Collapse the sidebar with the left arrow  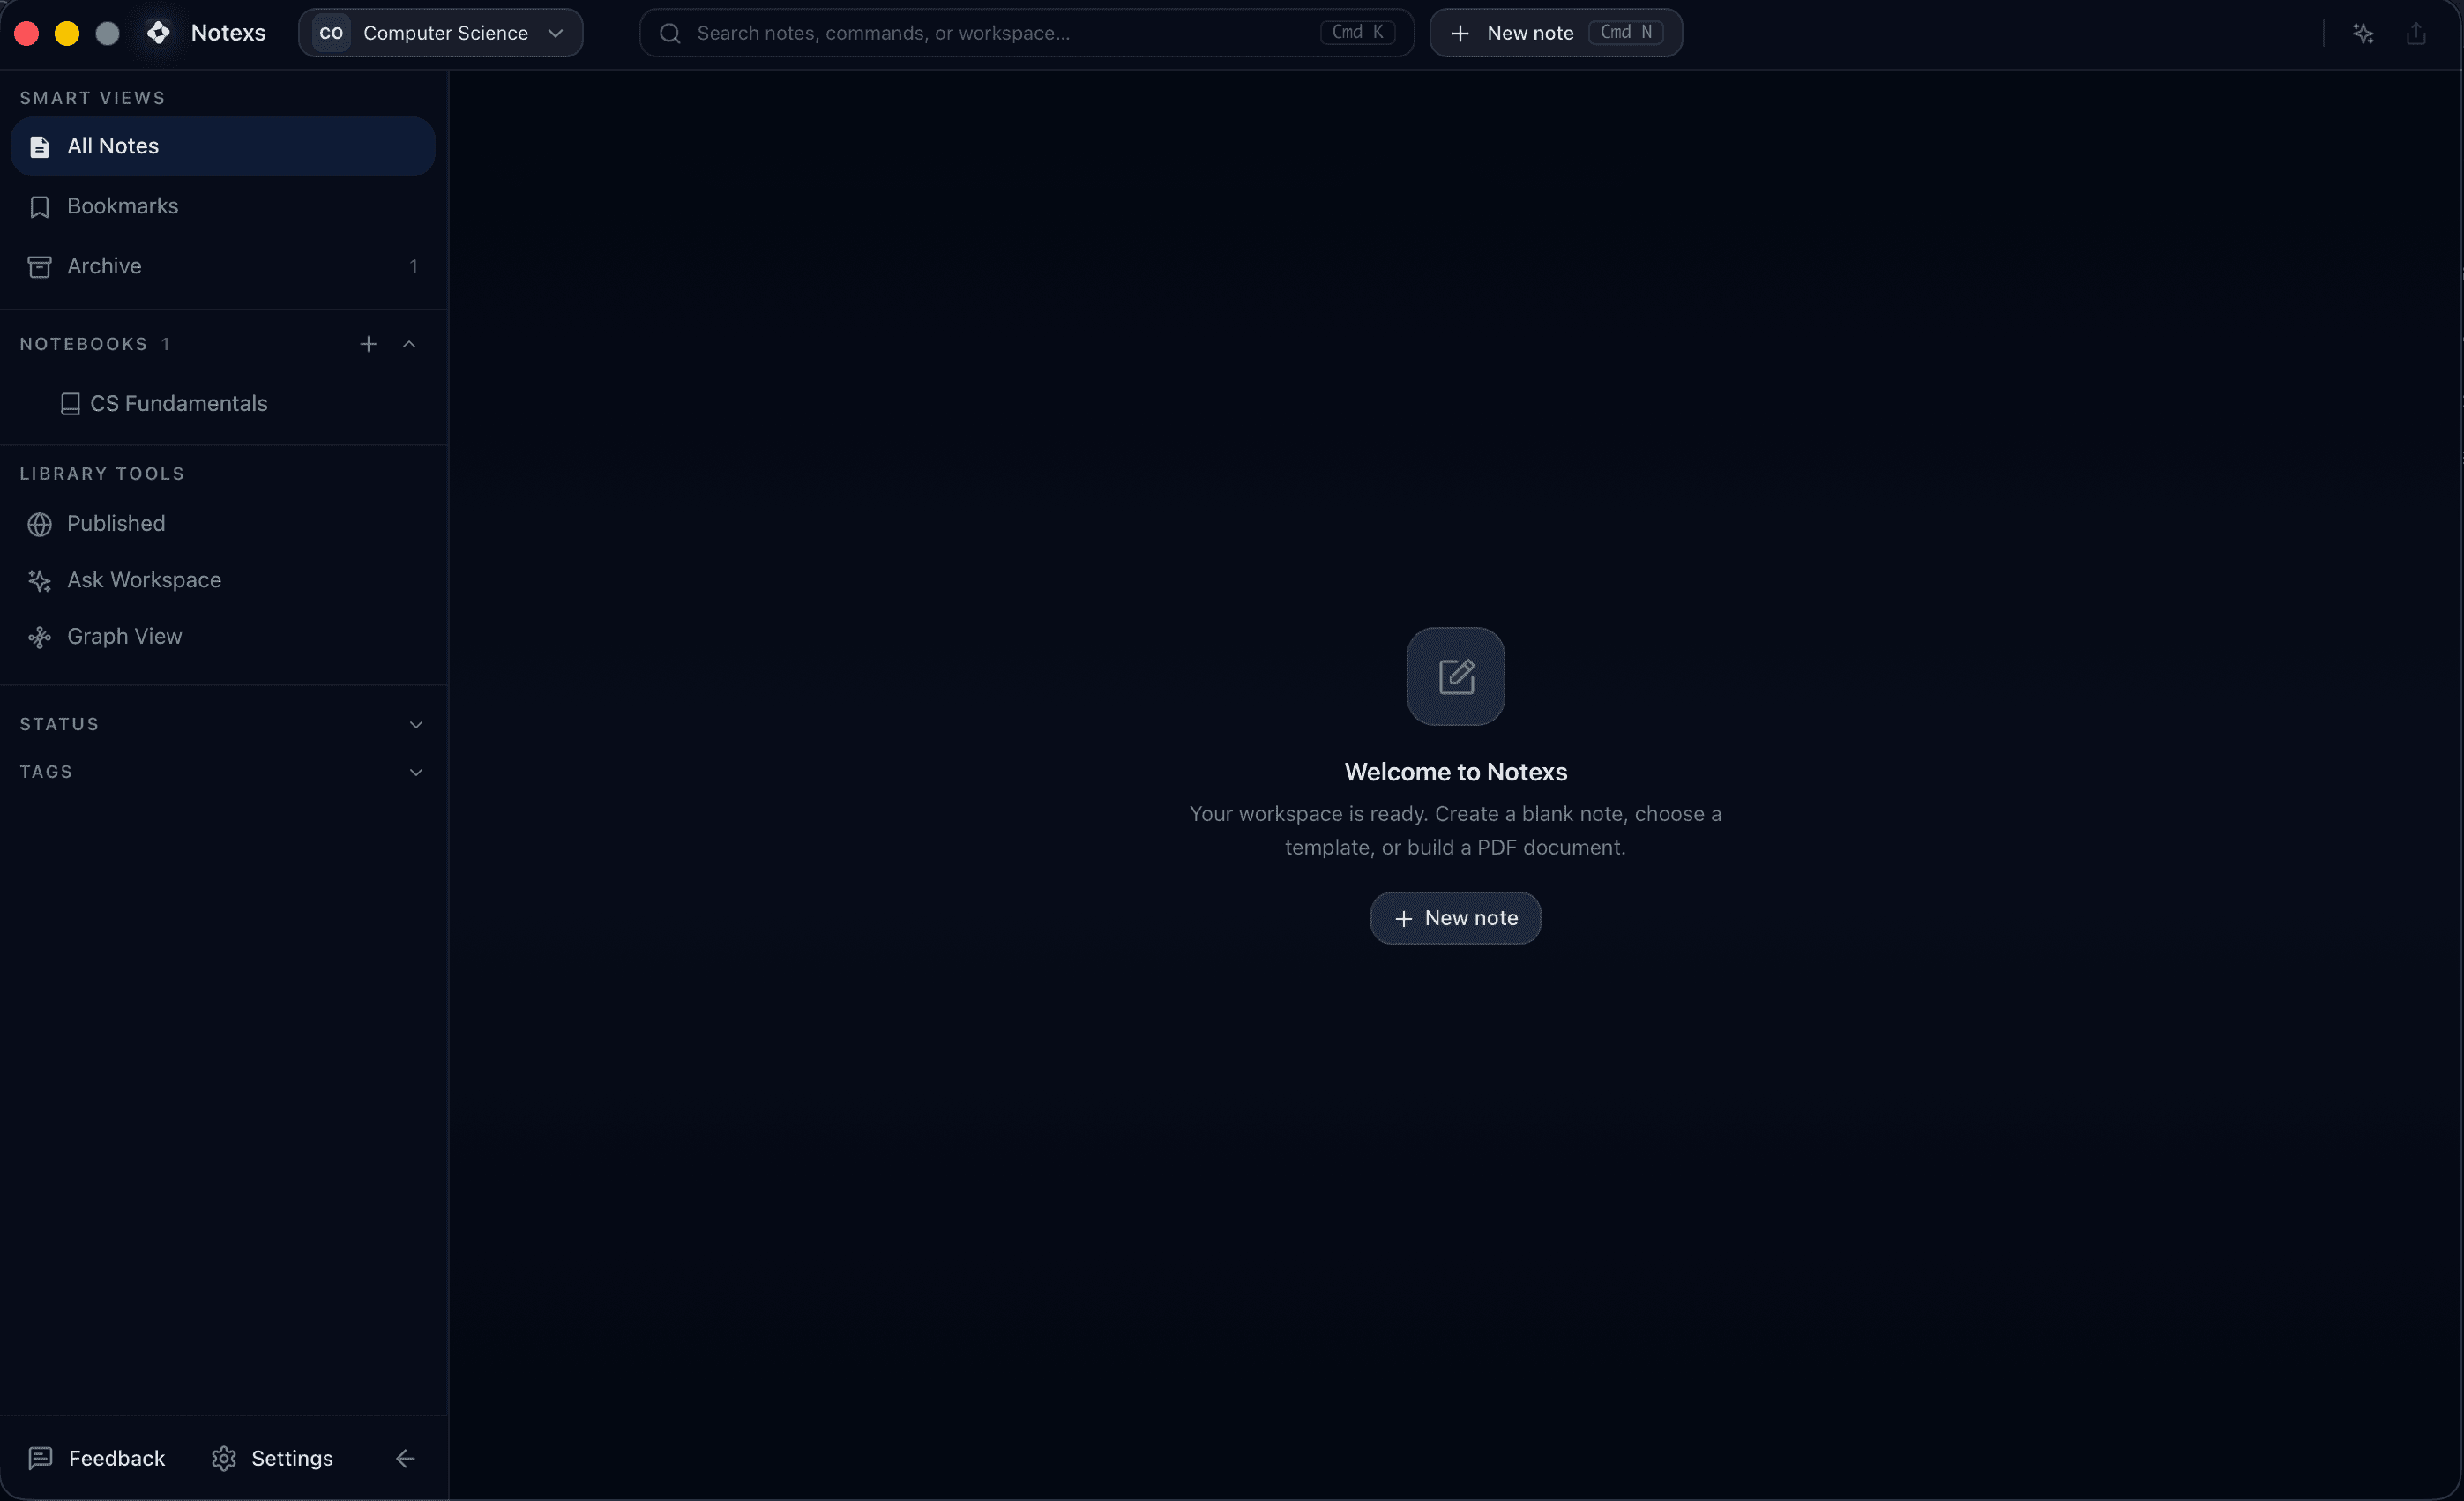tap(405, 1458)
